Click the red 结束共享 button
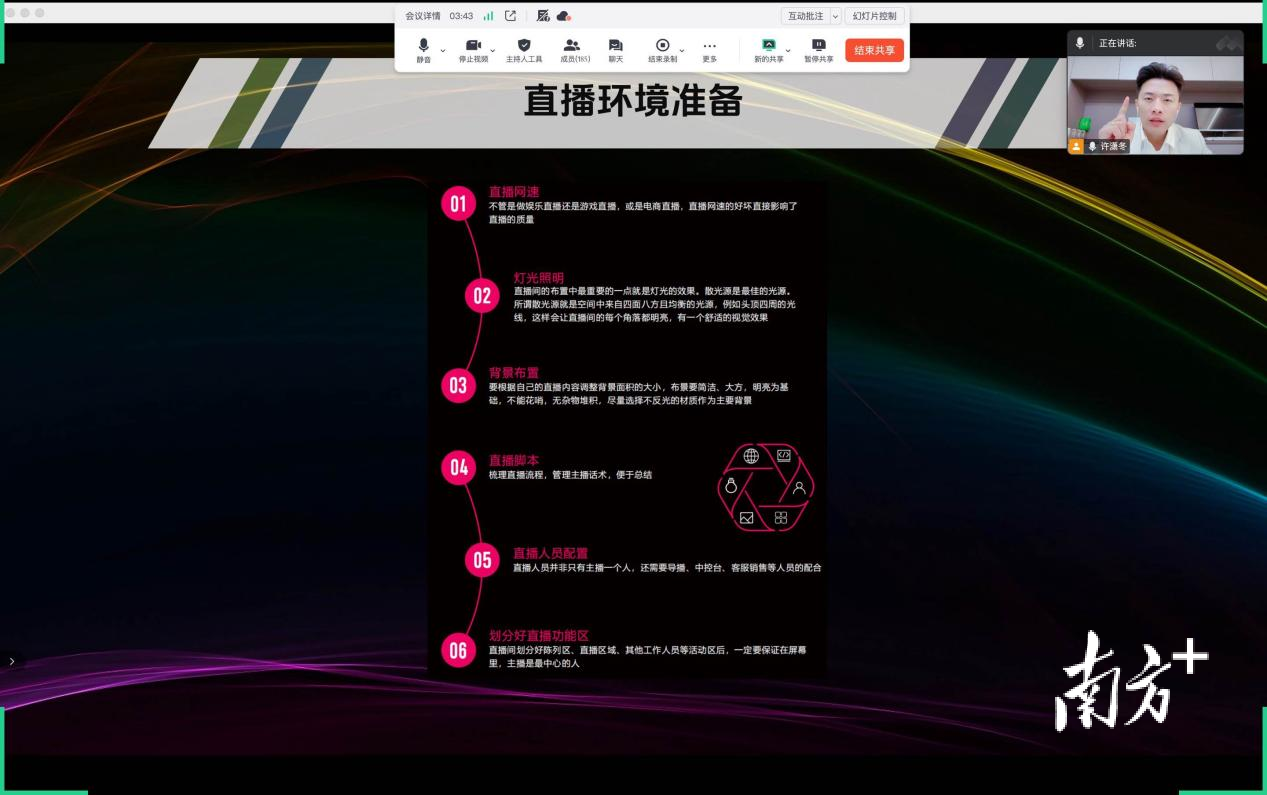The image size is (1267, 795). [x=874, y=50]
